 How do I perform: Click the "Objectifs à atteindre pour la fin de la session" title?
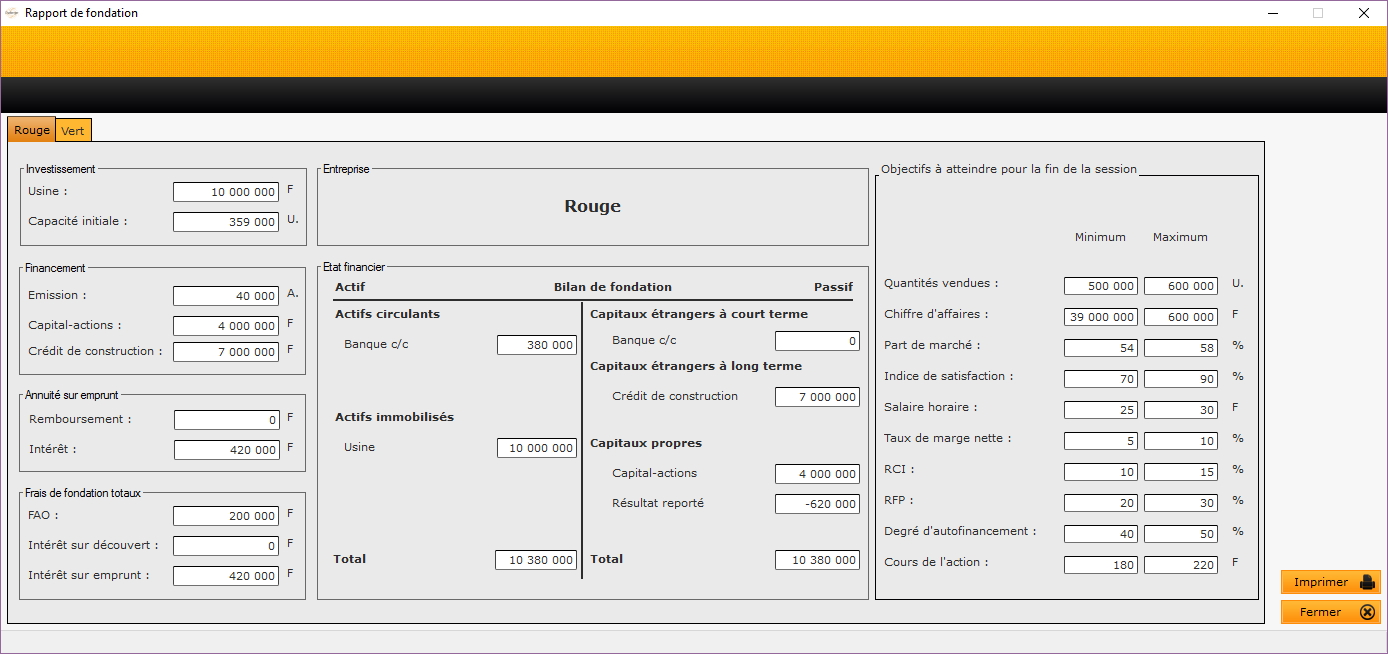(x=1009, y=169)
